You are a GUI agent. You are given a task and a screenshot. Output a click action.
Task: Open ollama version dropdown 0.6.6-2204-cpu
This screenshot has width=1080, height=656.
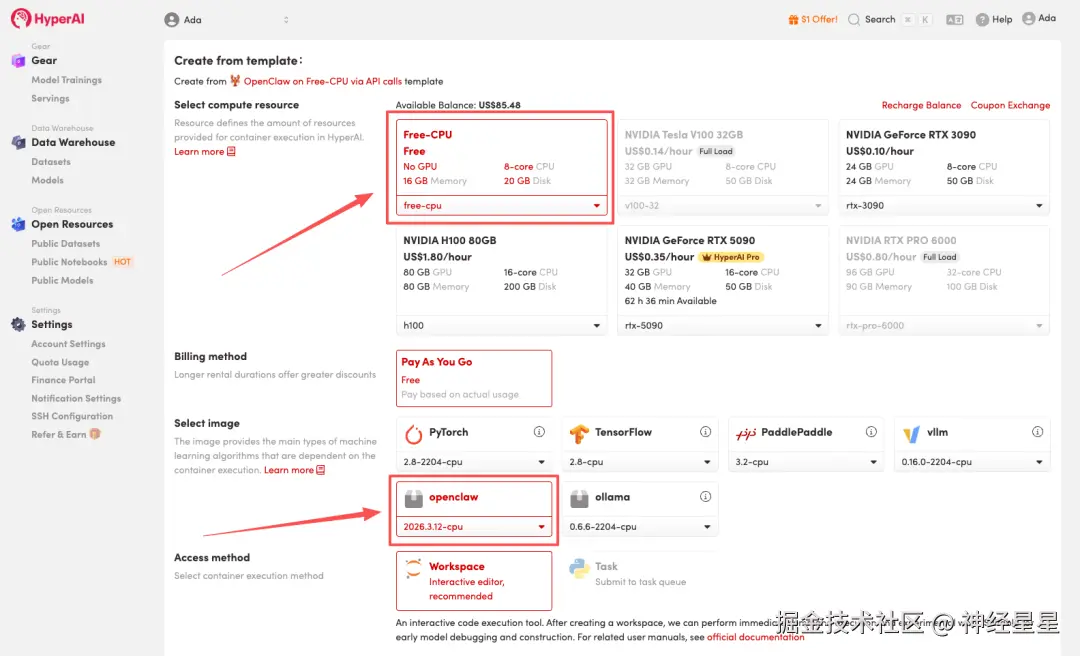640,526
